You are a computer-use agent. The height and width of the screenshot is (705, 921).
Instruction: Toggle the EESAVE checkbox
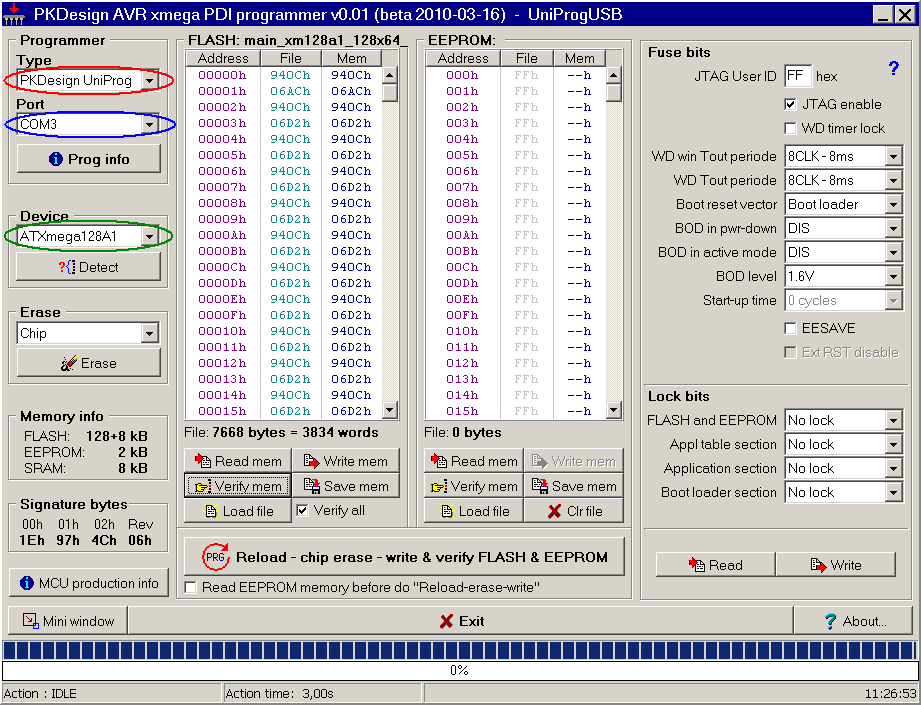coord(791,328)
